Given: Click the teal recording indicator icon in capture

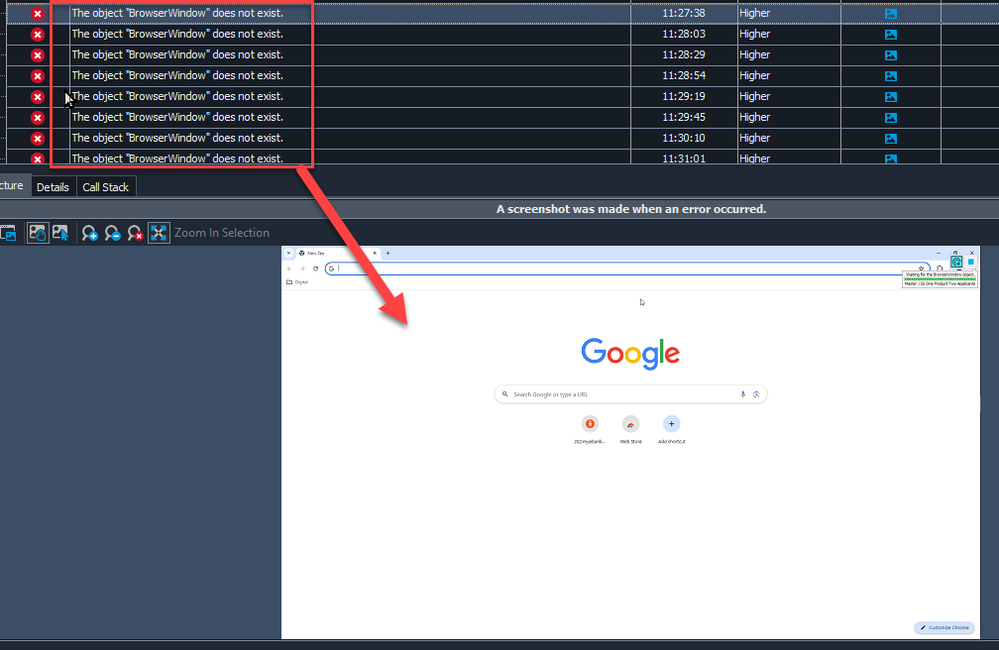Looking at the screenshot, I should click(x=956, y=262).
